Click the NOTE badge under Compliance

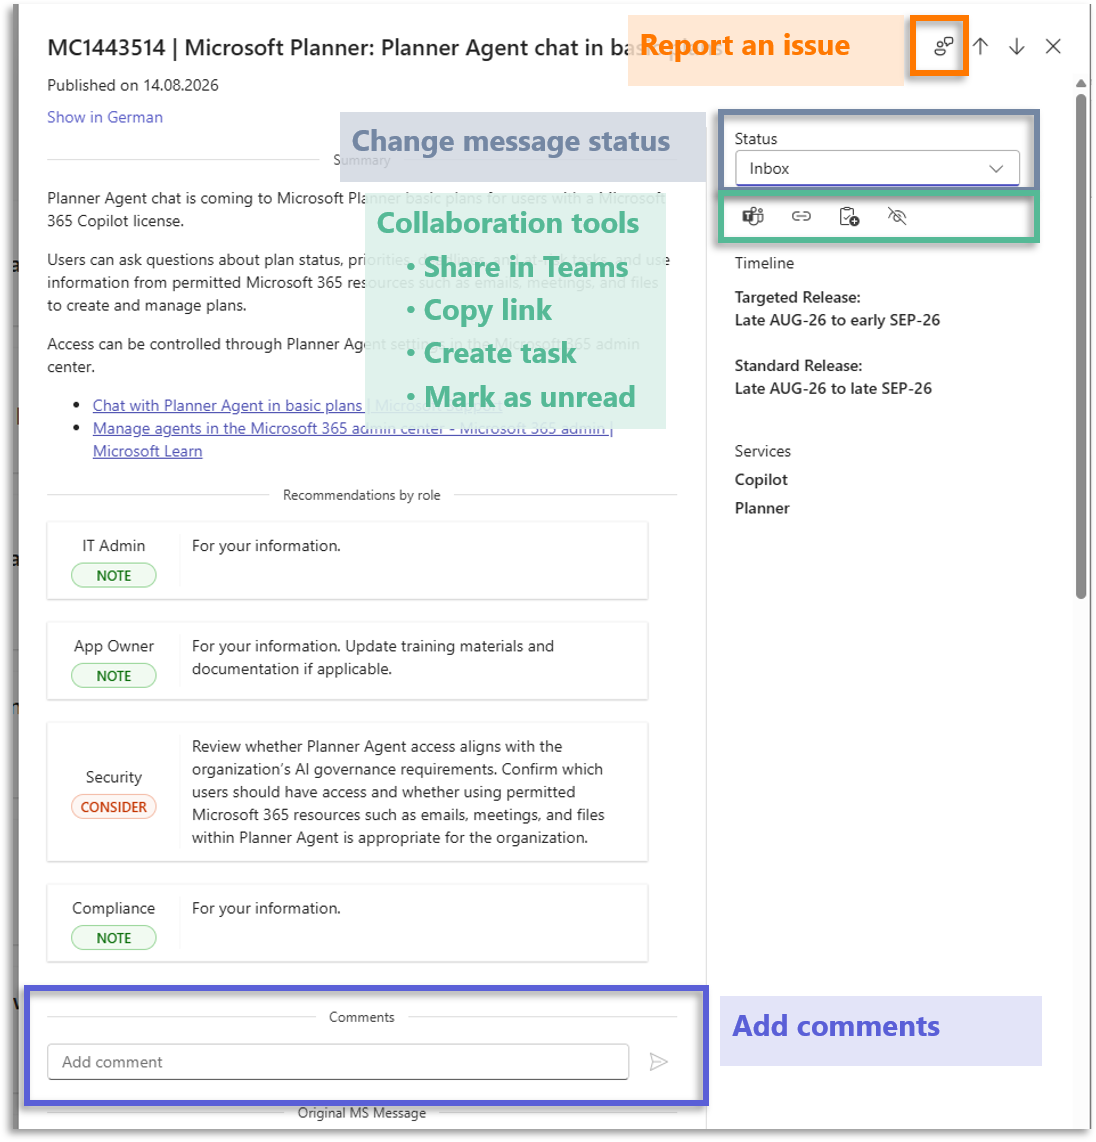tap(114, 938)
